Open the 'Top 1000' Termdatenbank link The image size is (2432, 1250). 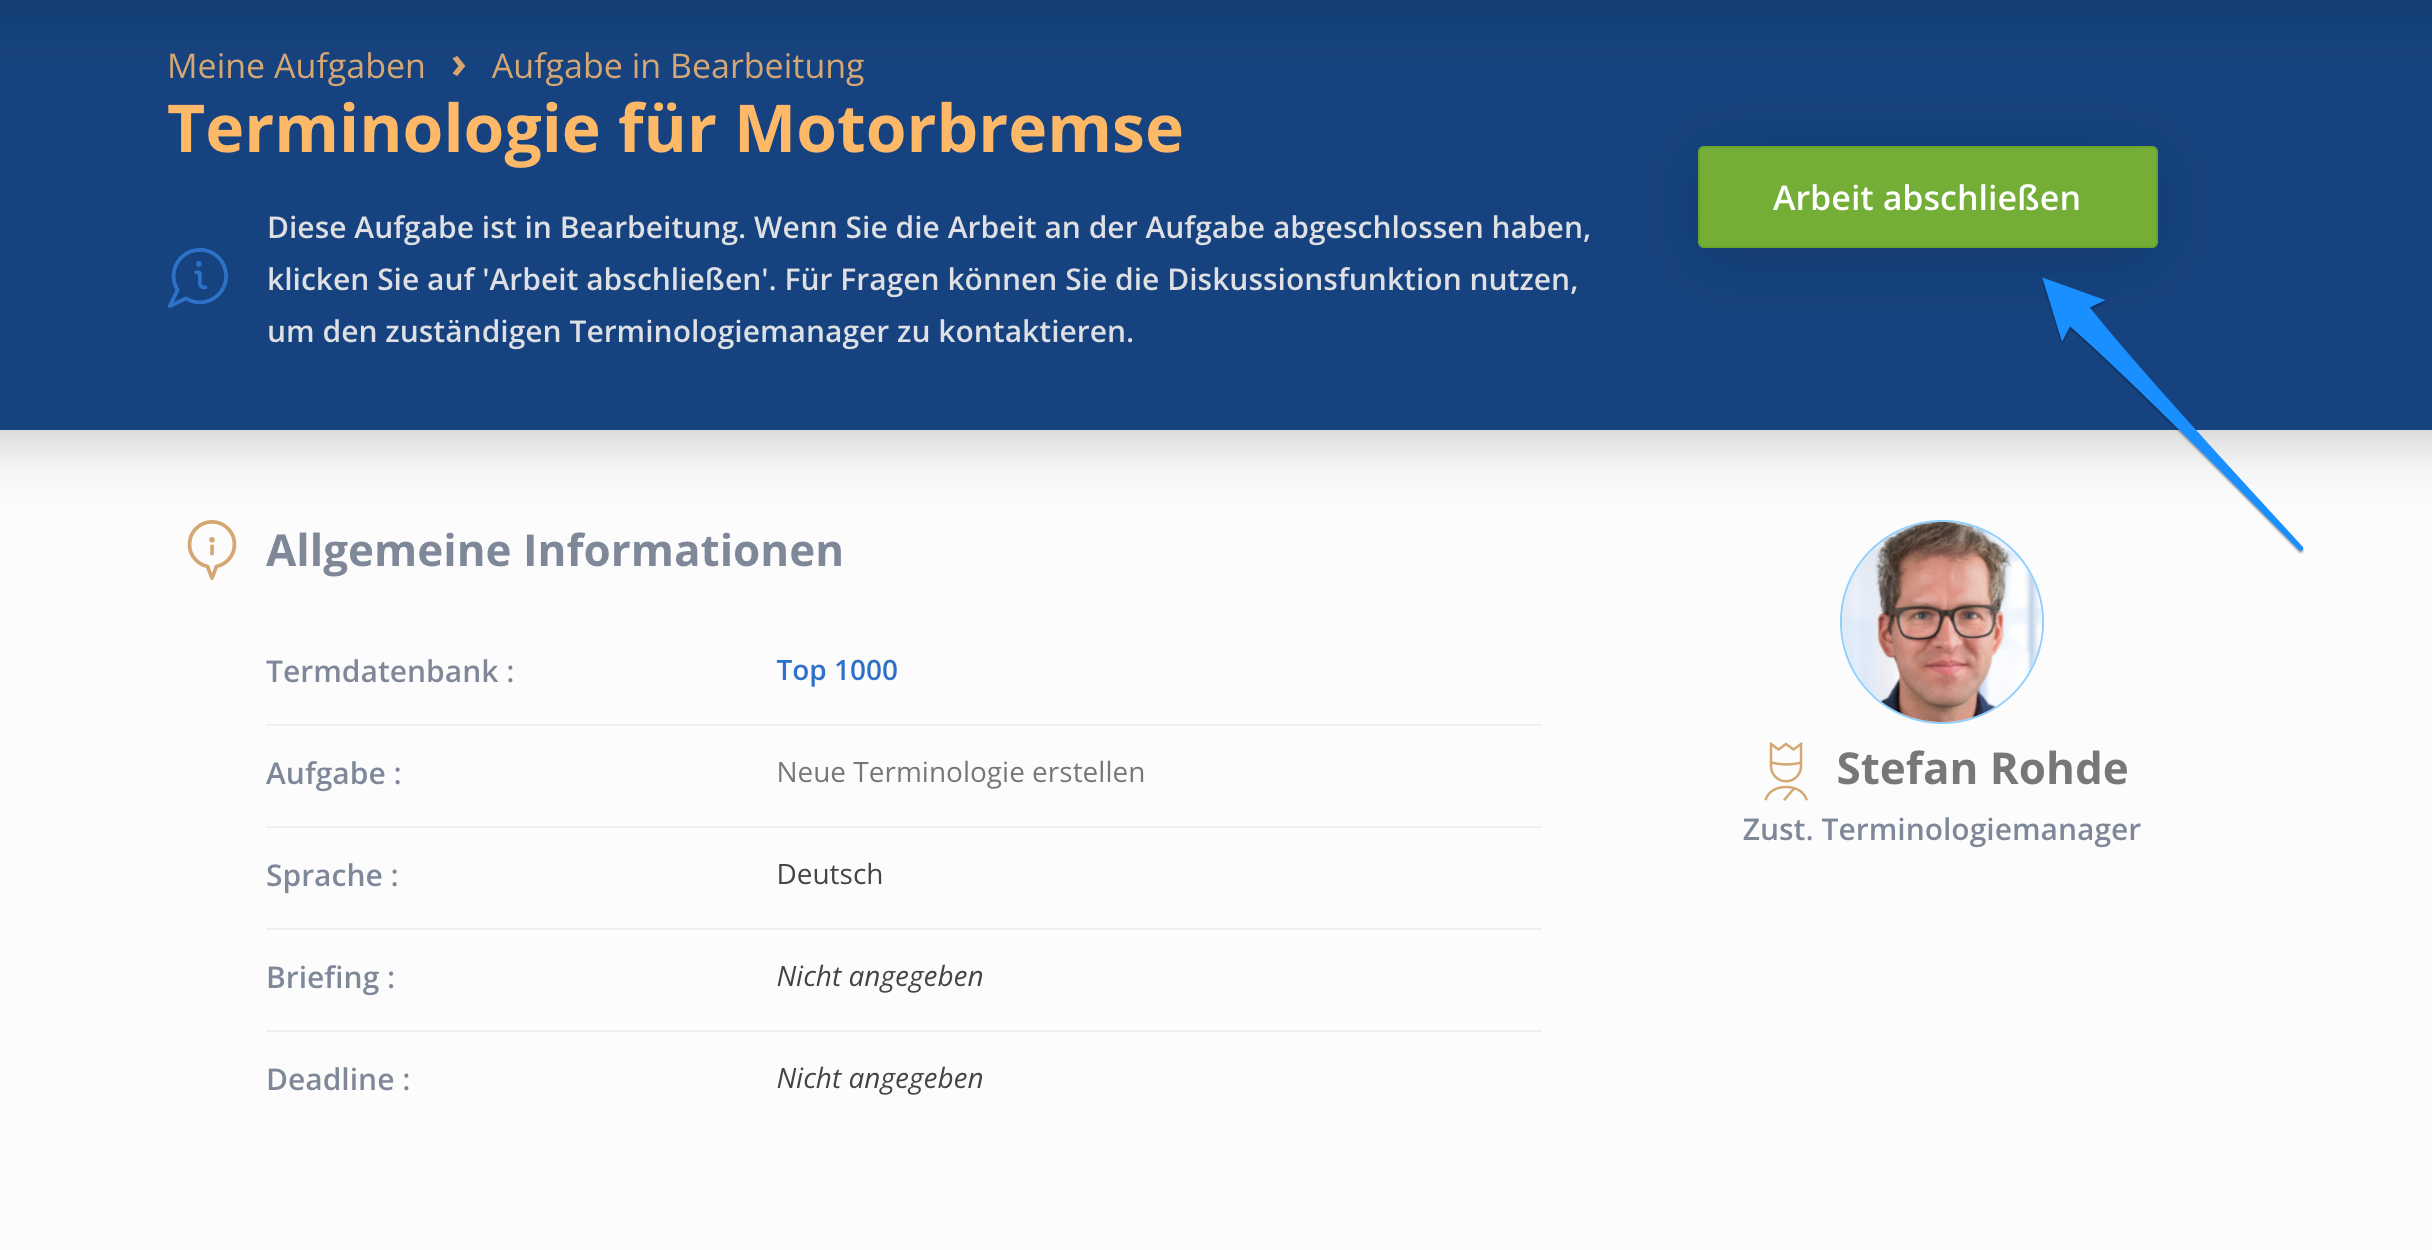[x=837, y=670]
